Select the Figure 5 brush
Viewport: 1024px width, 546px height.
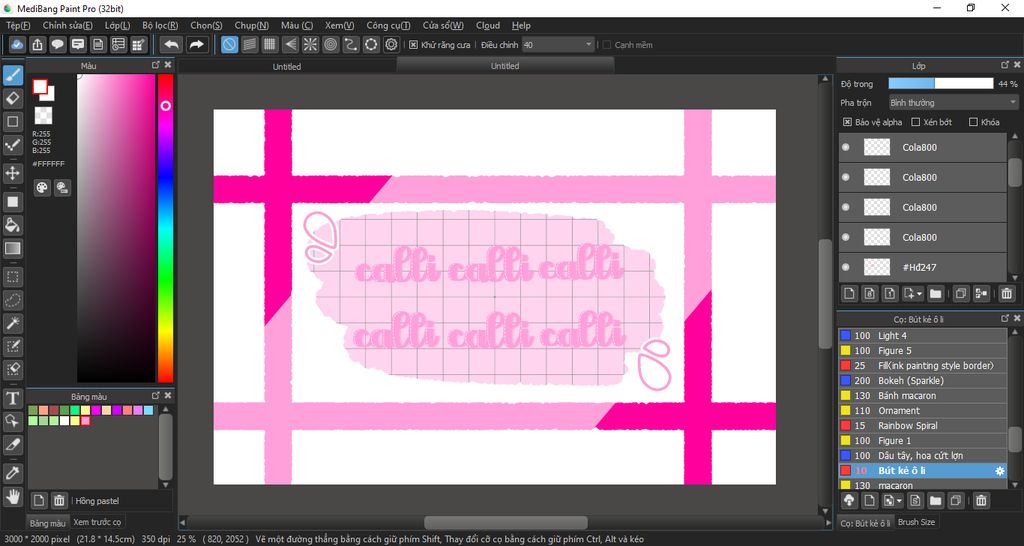(923, 351)
